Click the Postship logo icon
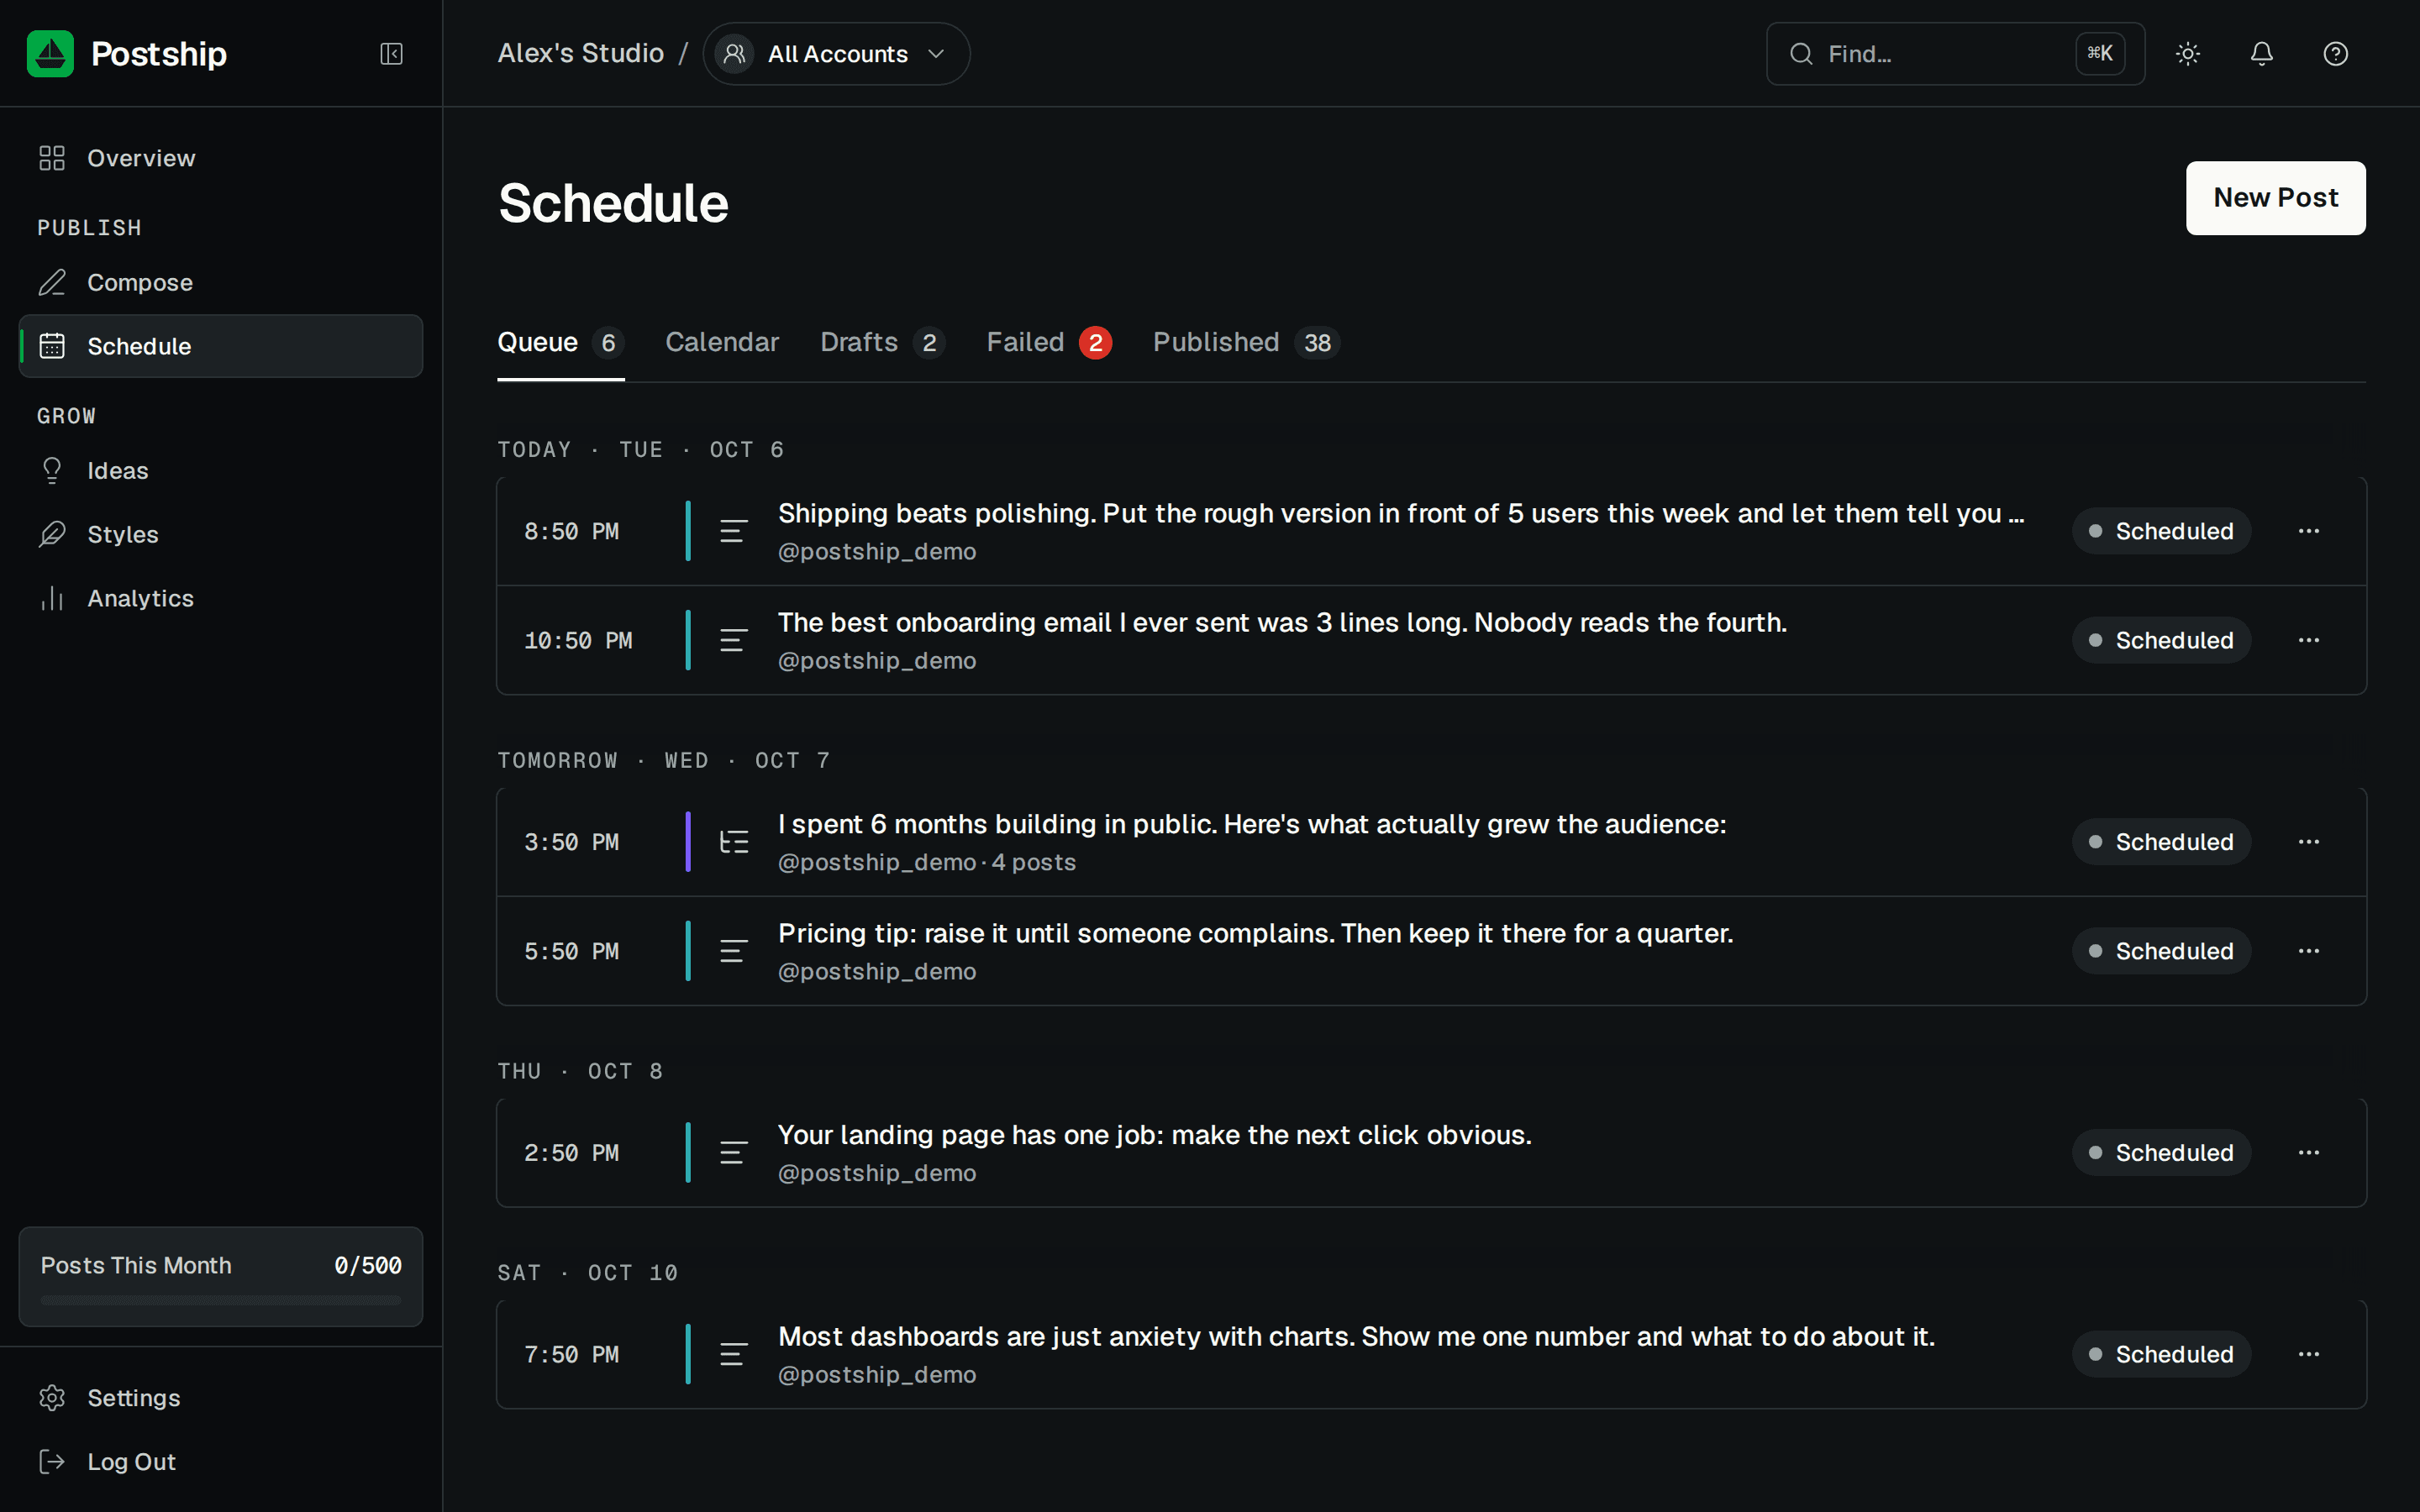This screenshot has width=2420, height=1512. (x=50, y=53)
